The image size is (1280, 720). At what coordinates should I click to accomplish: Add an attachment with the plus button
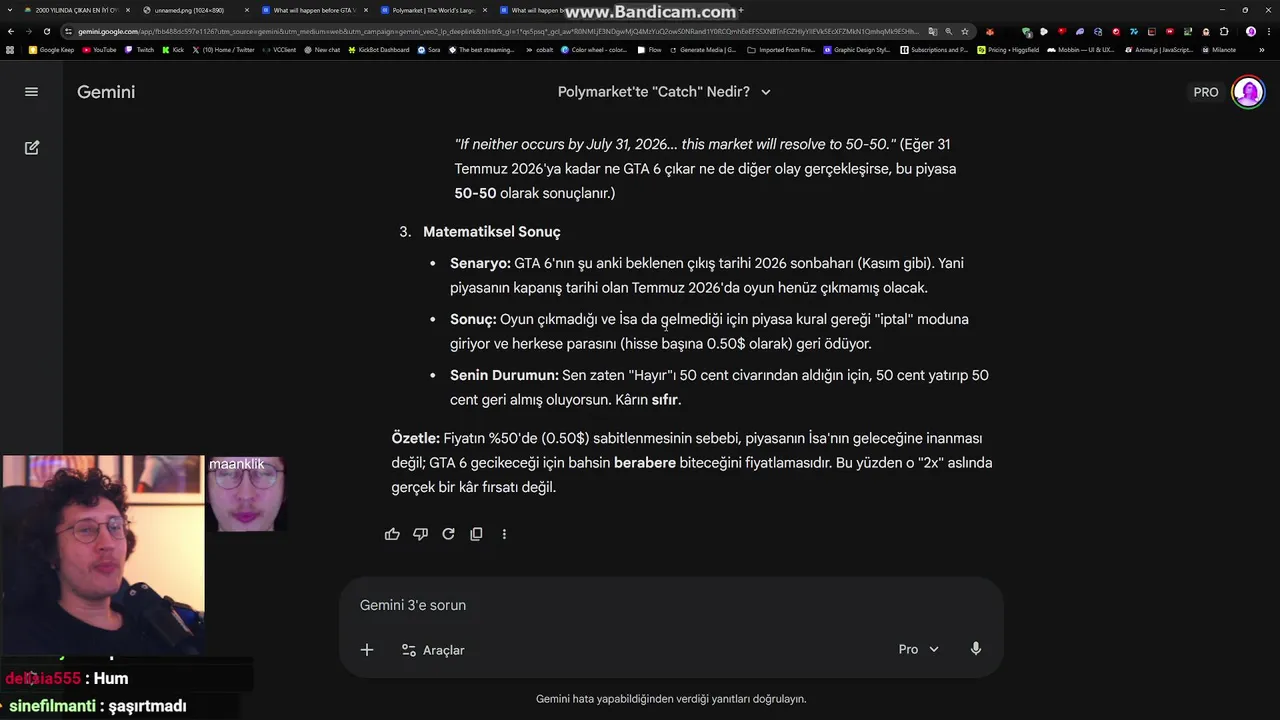[x=367, y=650]
